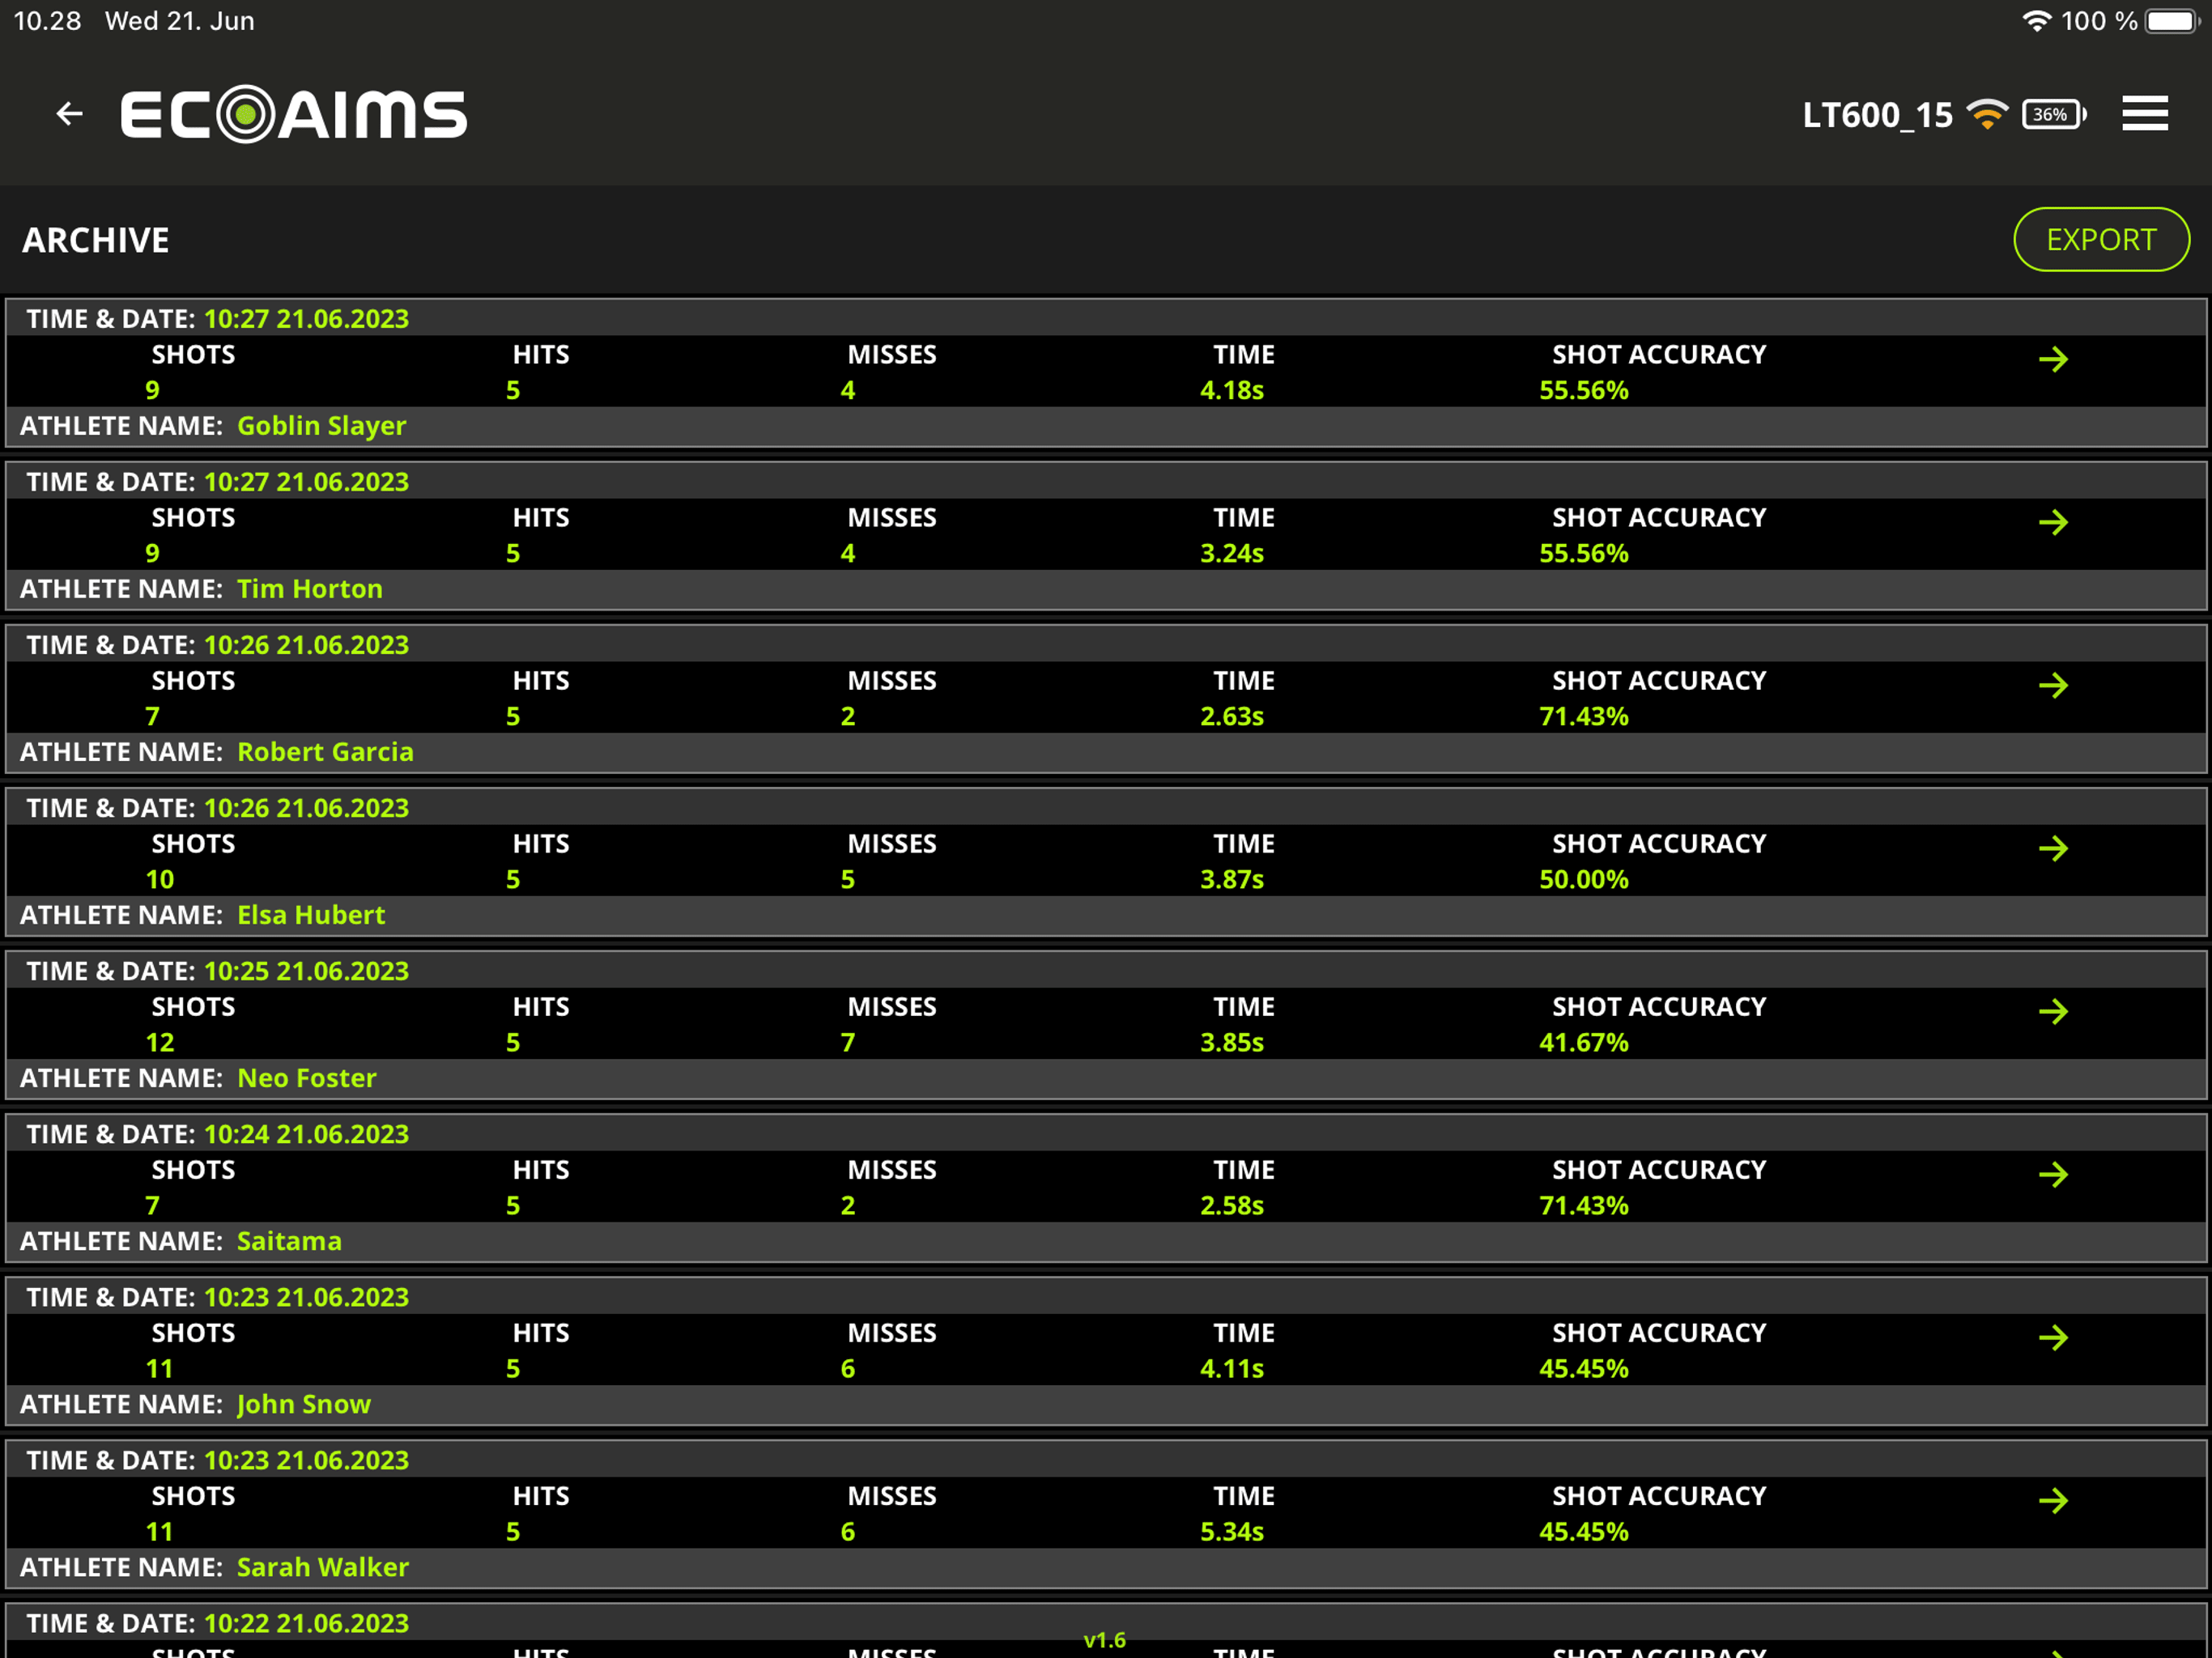The width and height of the screenshot is (2212, 1658).
Task: Tap the 10:22 21.06.2023 timestamp
Action: tap(307, 1623)
